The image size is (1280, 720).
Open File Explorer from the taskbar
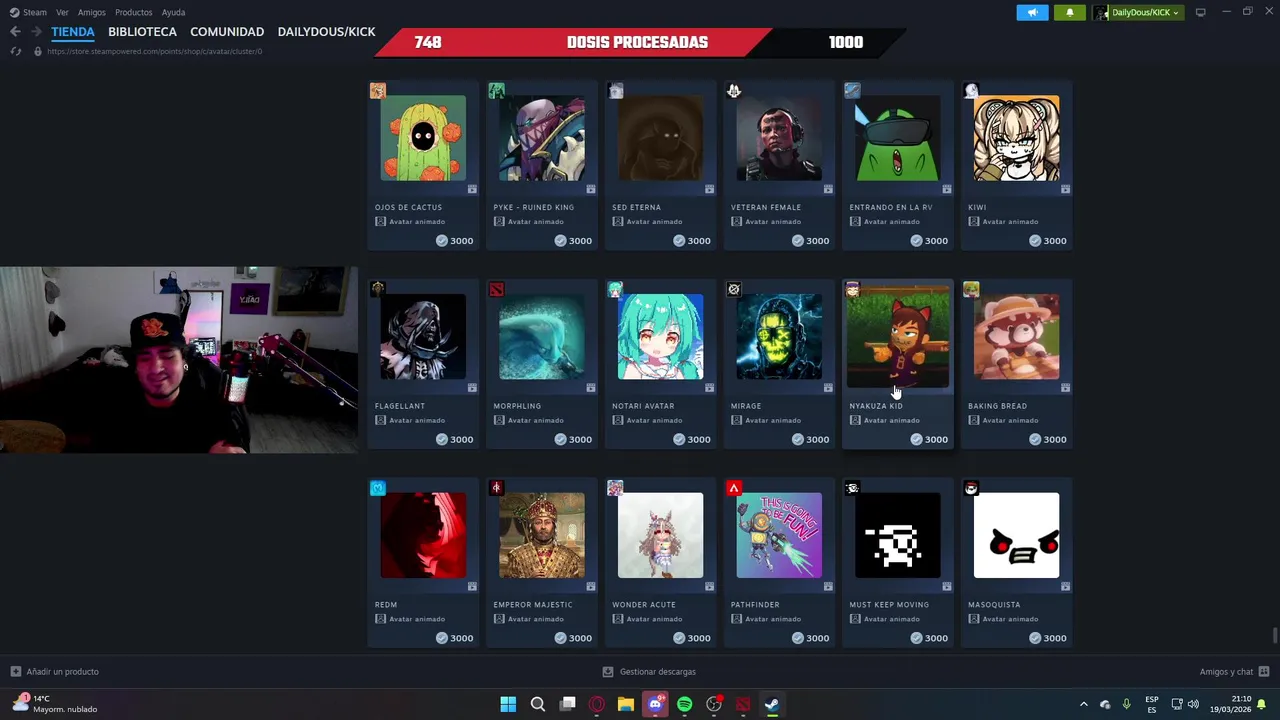(626, 704)
